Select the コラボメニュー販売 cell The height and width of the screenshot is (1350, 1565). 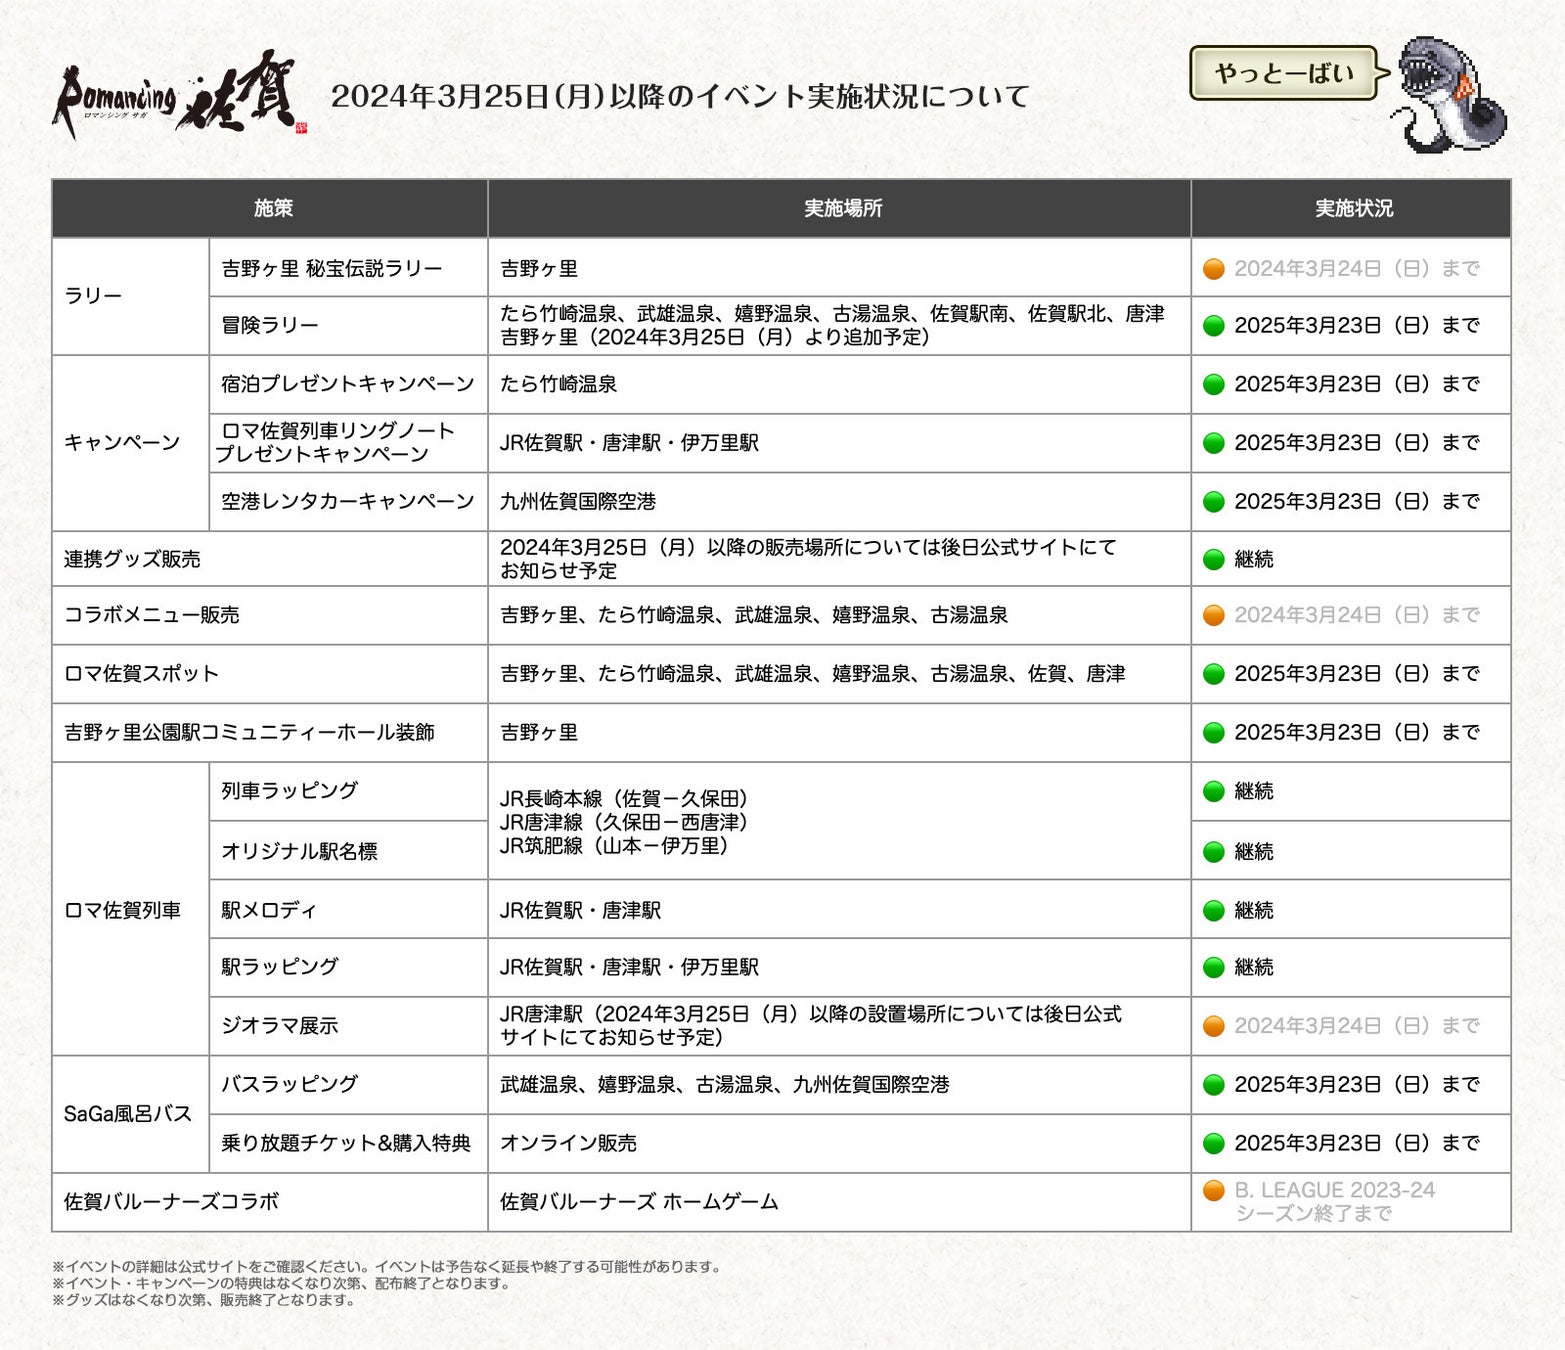[x=270, y=615]
